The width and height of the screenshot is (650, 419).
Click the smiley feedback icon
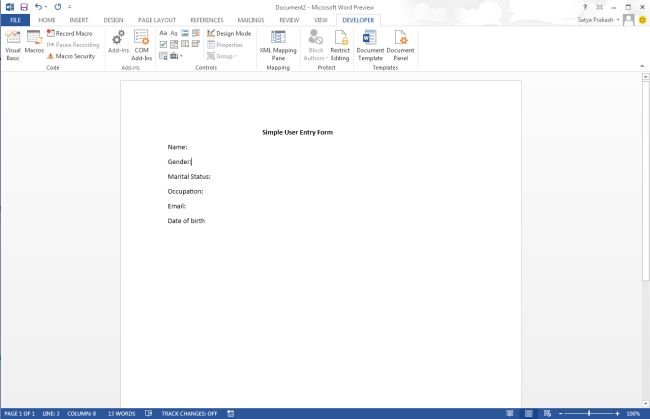pos(643,19)
